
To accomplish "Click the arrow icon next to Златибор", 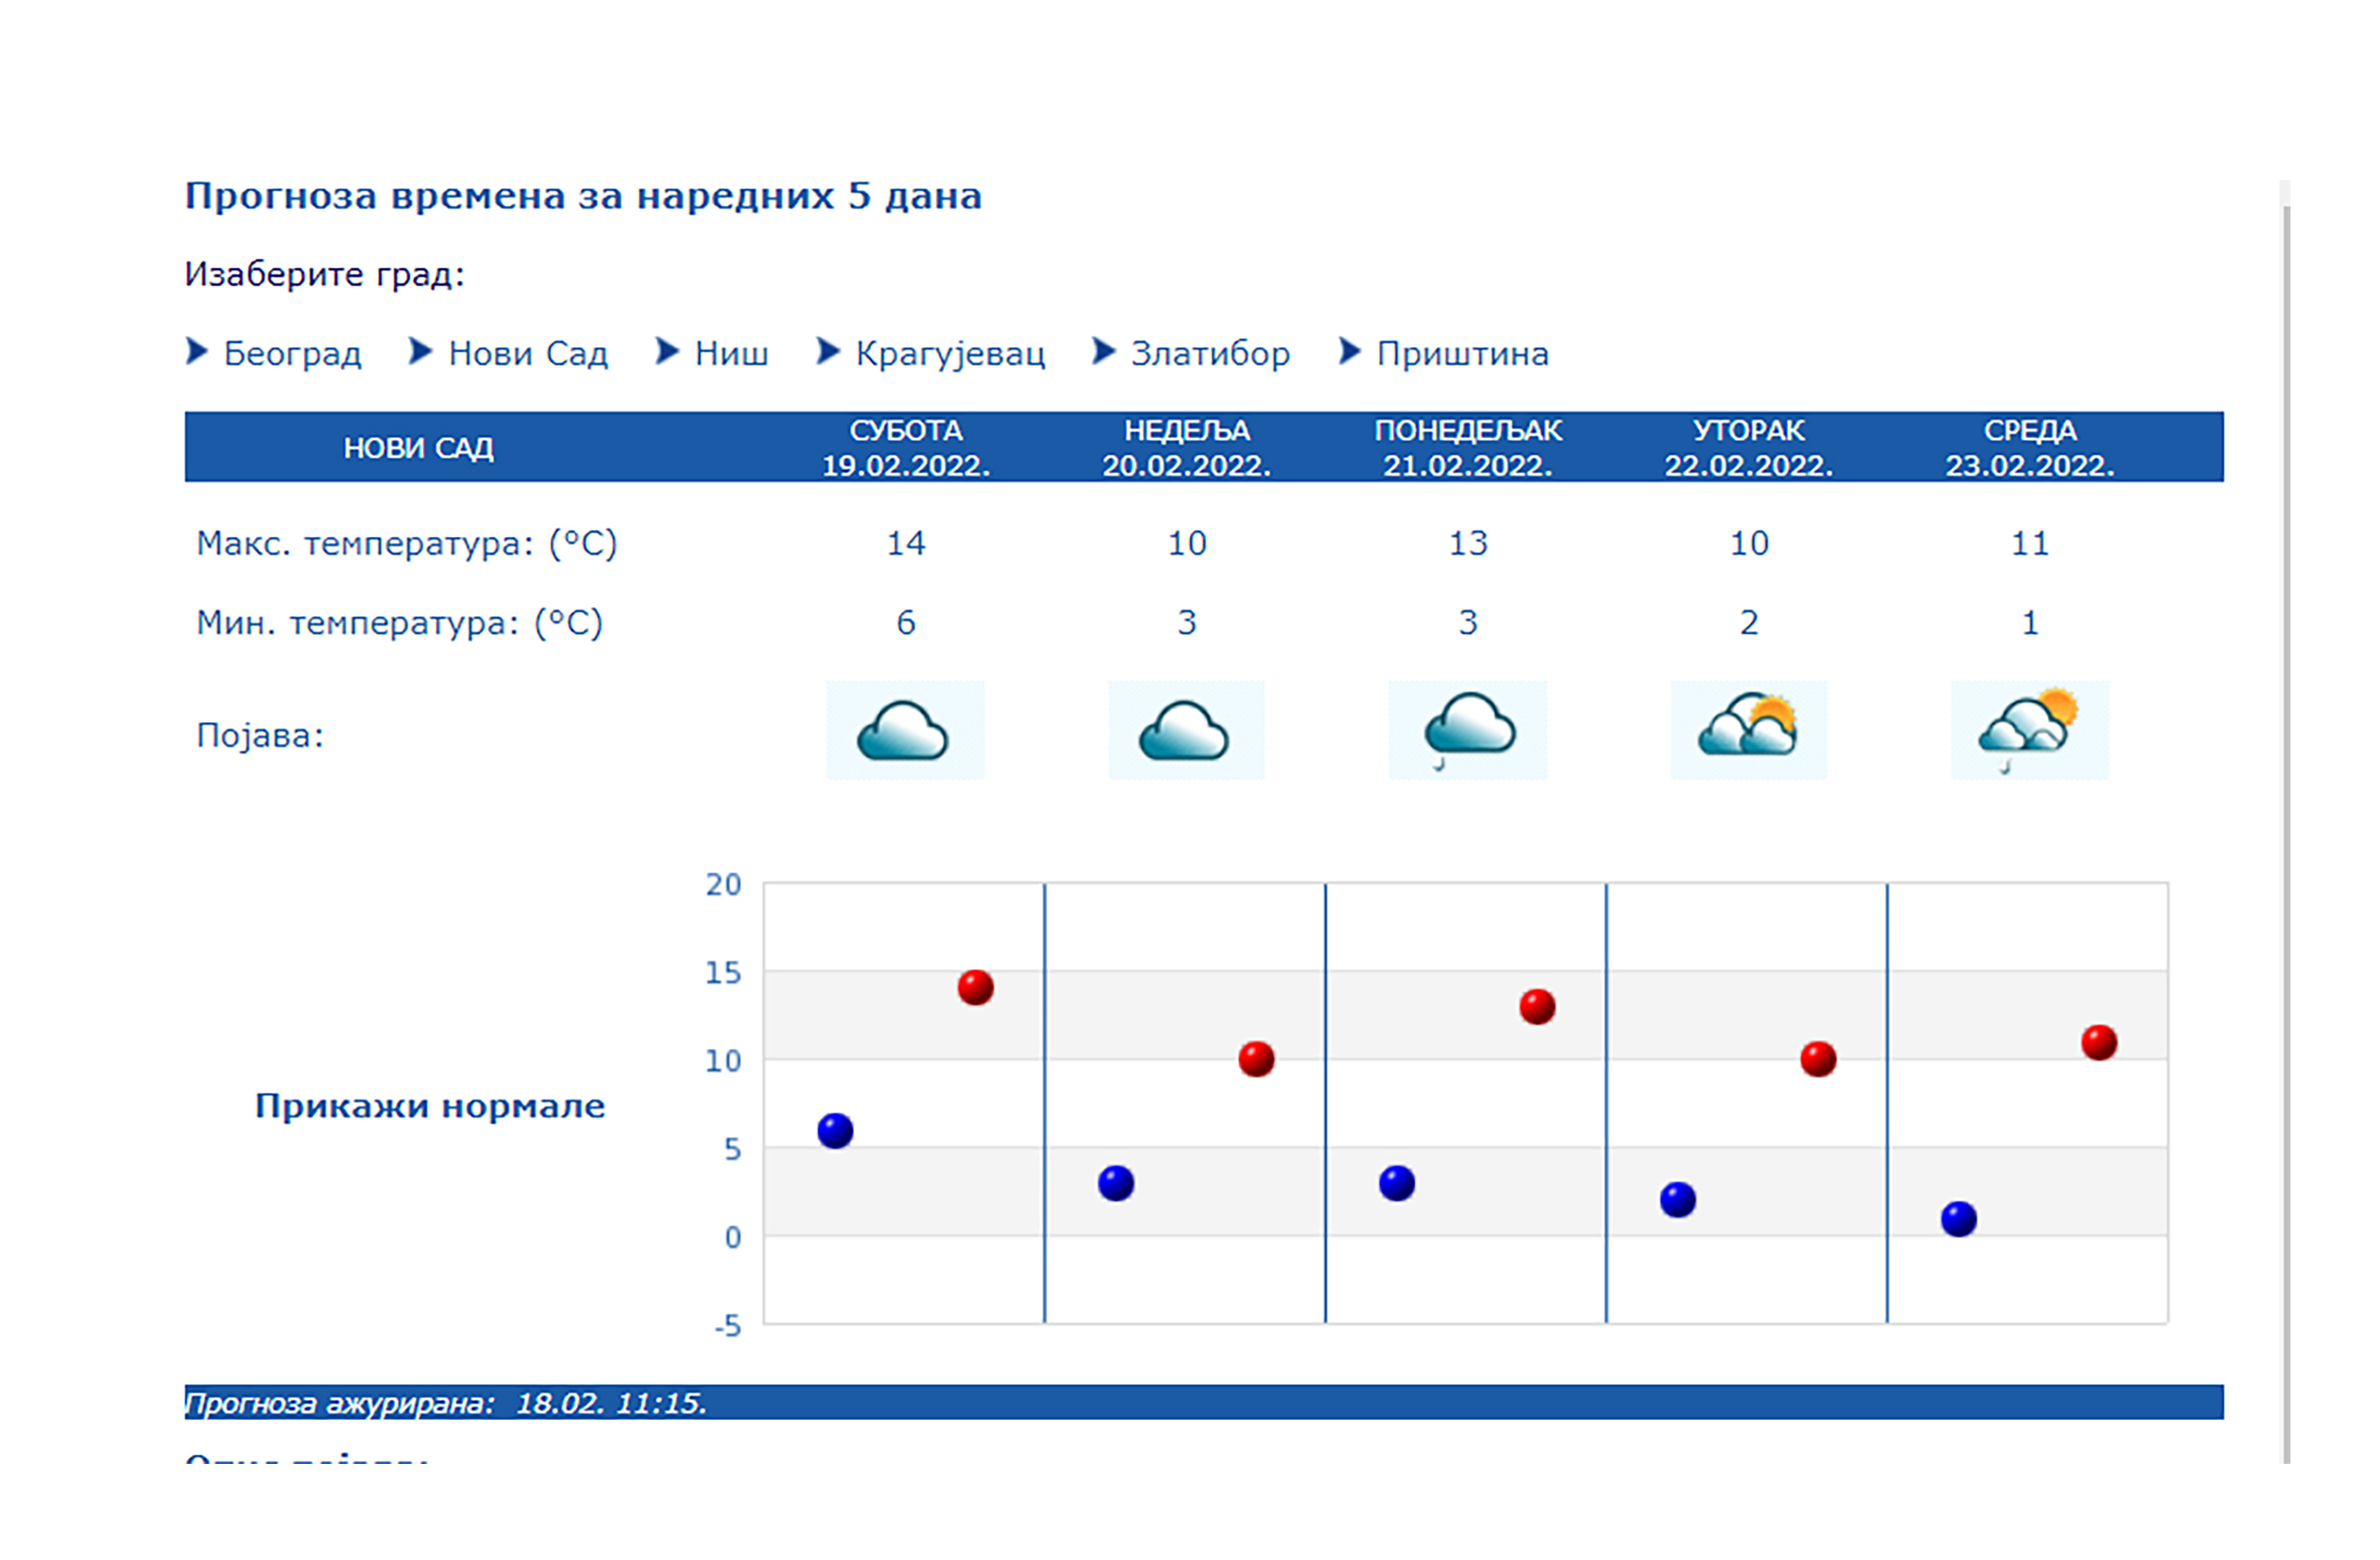I will [x=1103, y=352].
